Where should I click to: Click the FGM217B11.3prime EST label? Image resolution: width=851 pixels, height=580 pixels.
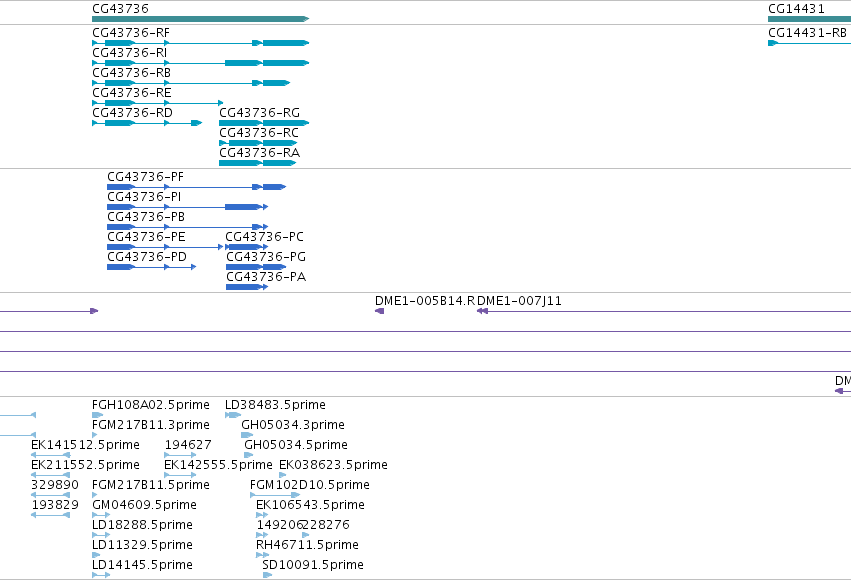[x=151, y=425]
